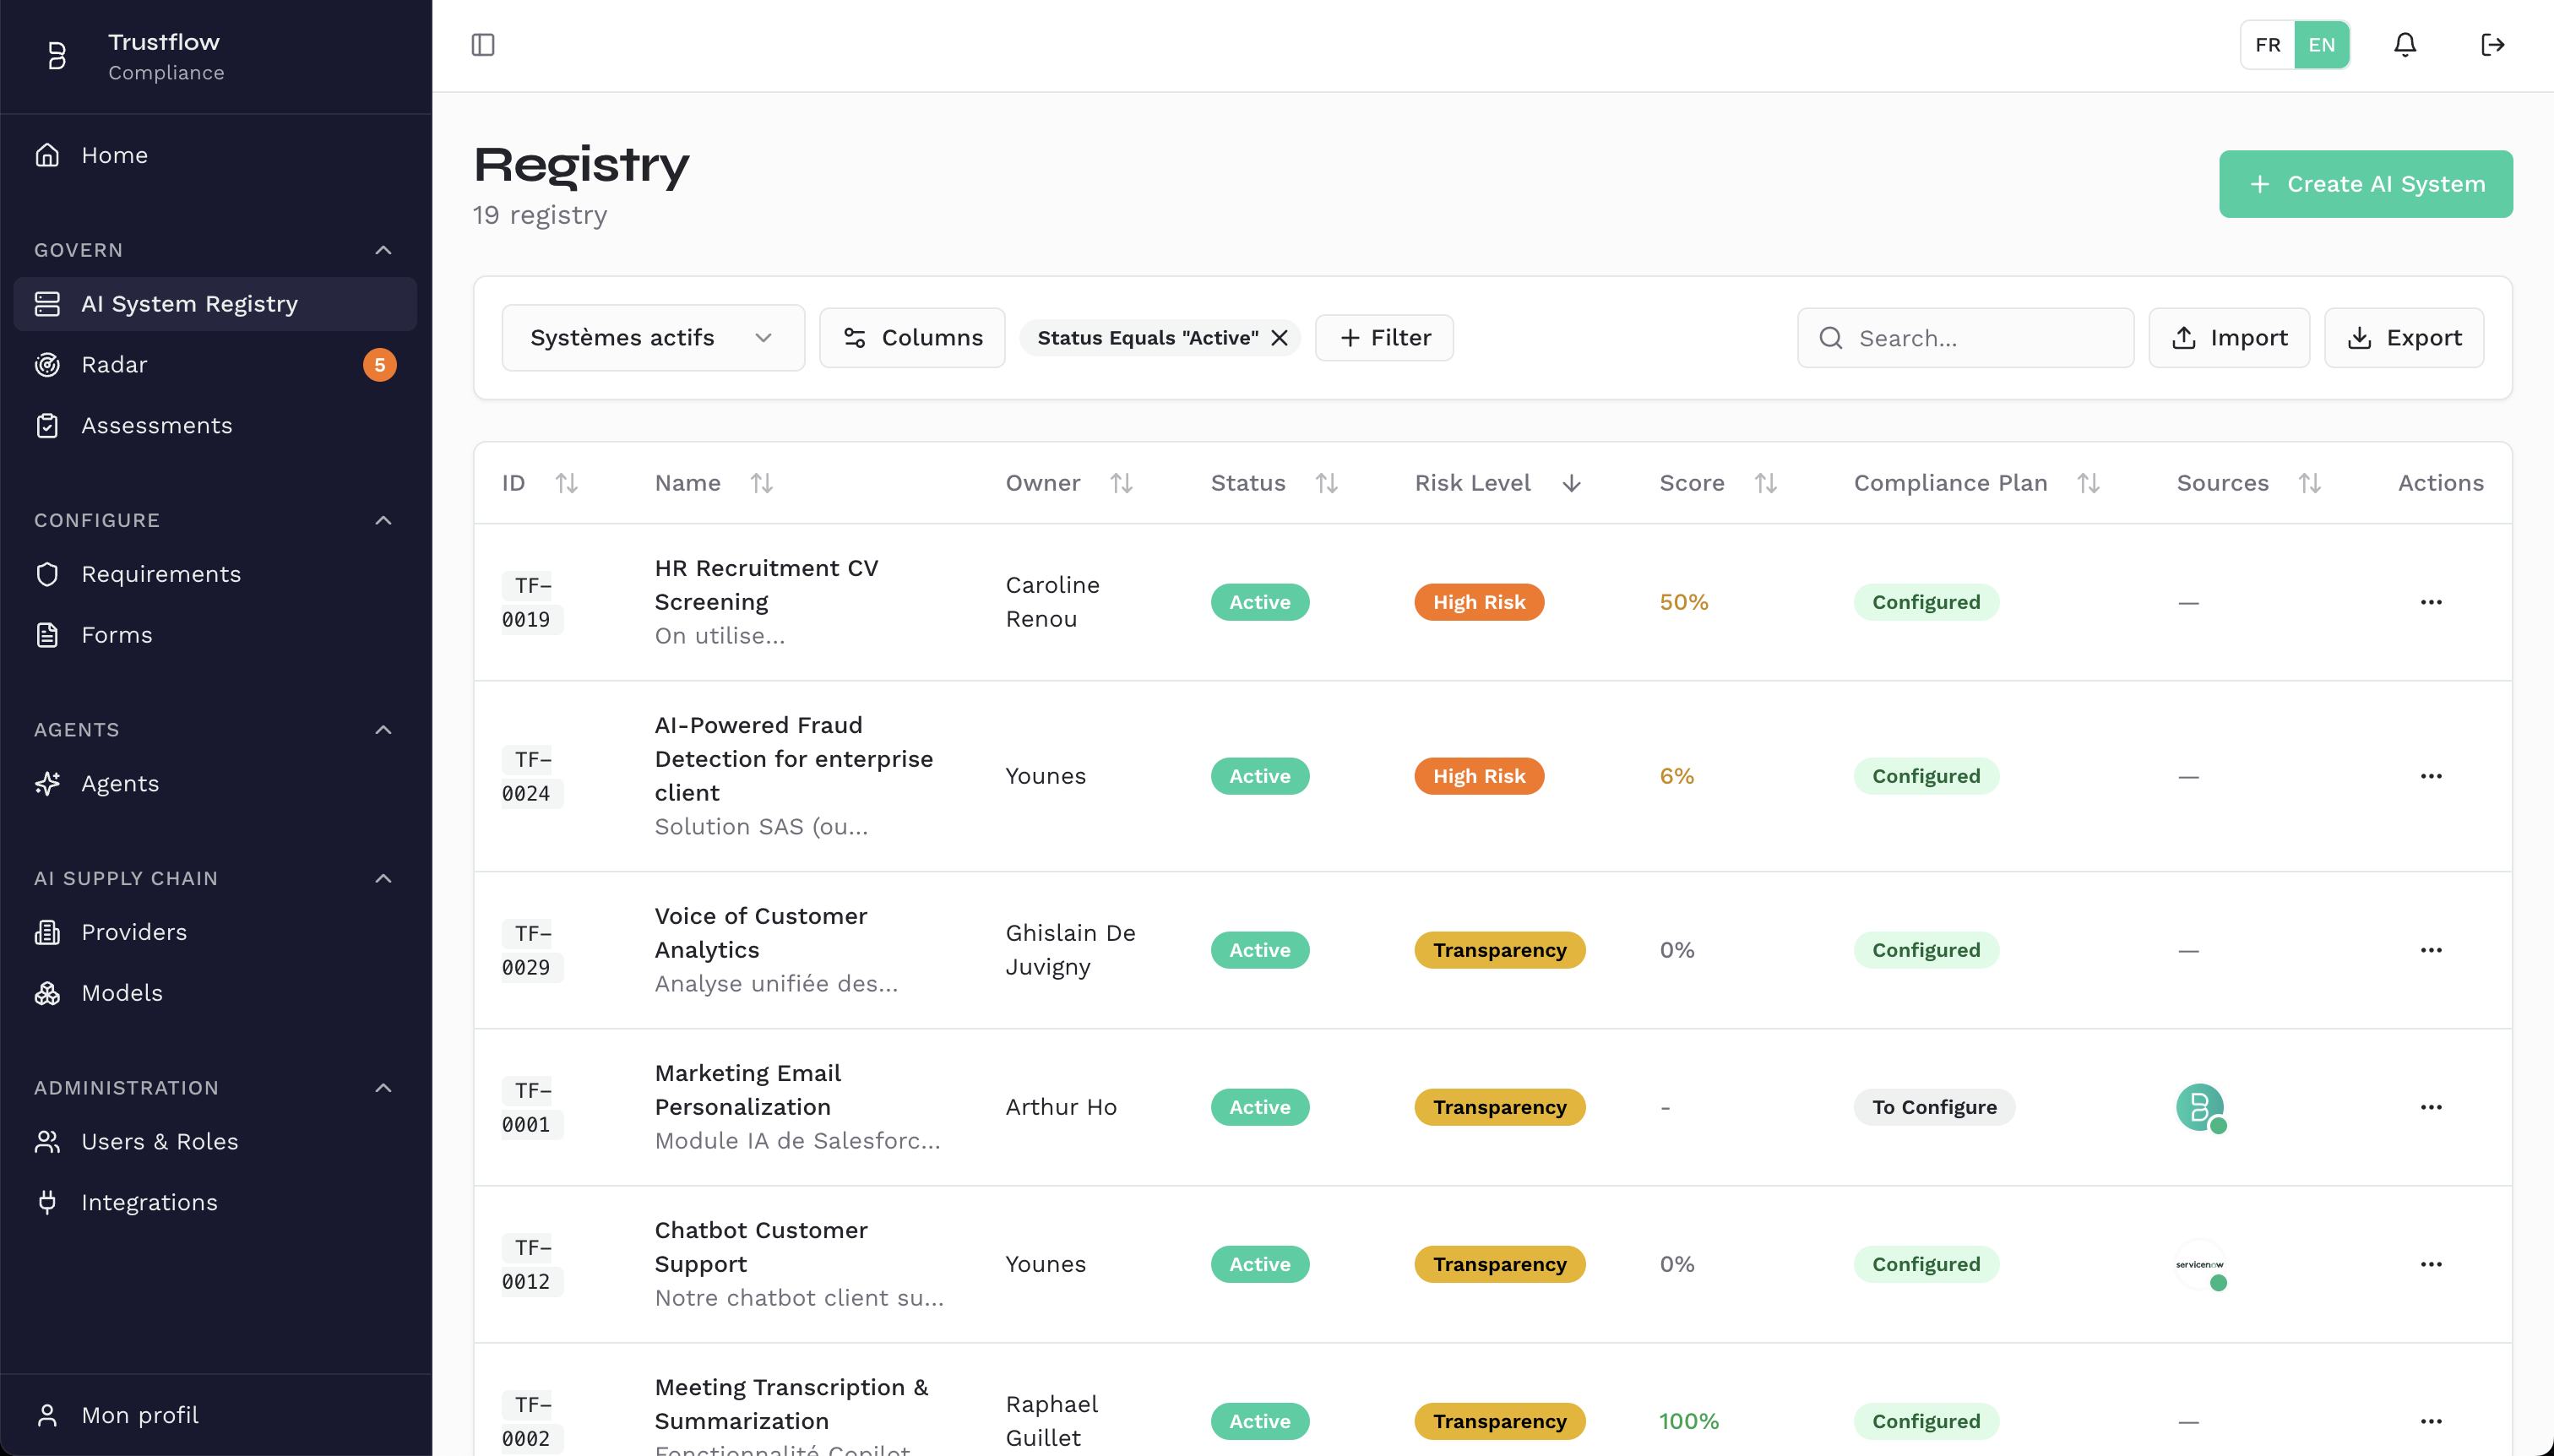Collapse the AI SUPPLY CHAIN section
This screenshot has width=2554, height=1456.
[x=383, y=878]
